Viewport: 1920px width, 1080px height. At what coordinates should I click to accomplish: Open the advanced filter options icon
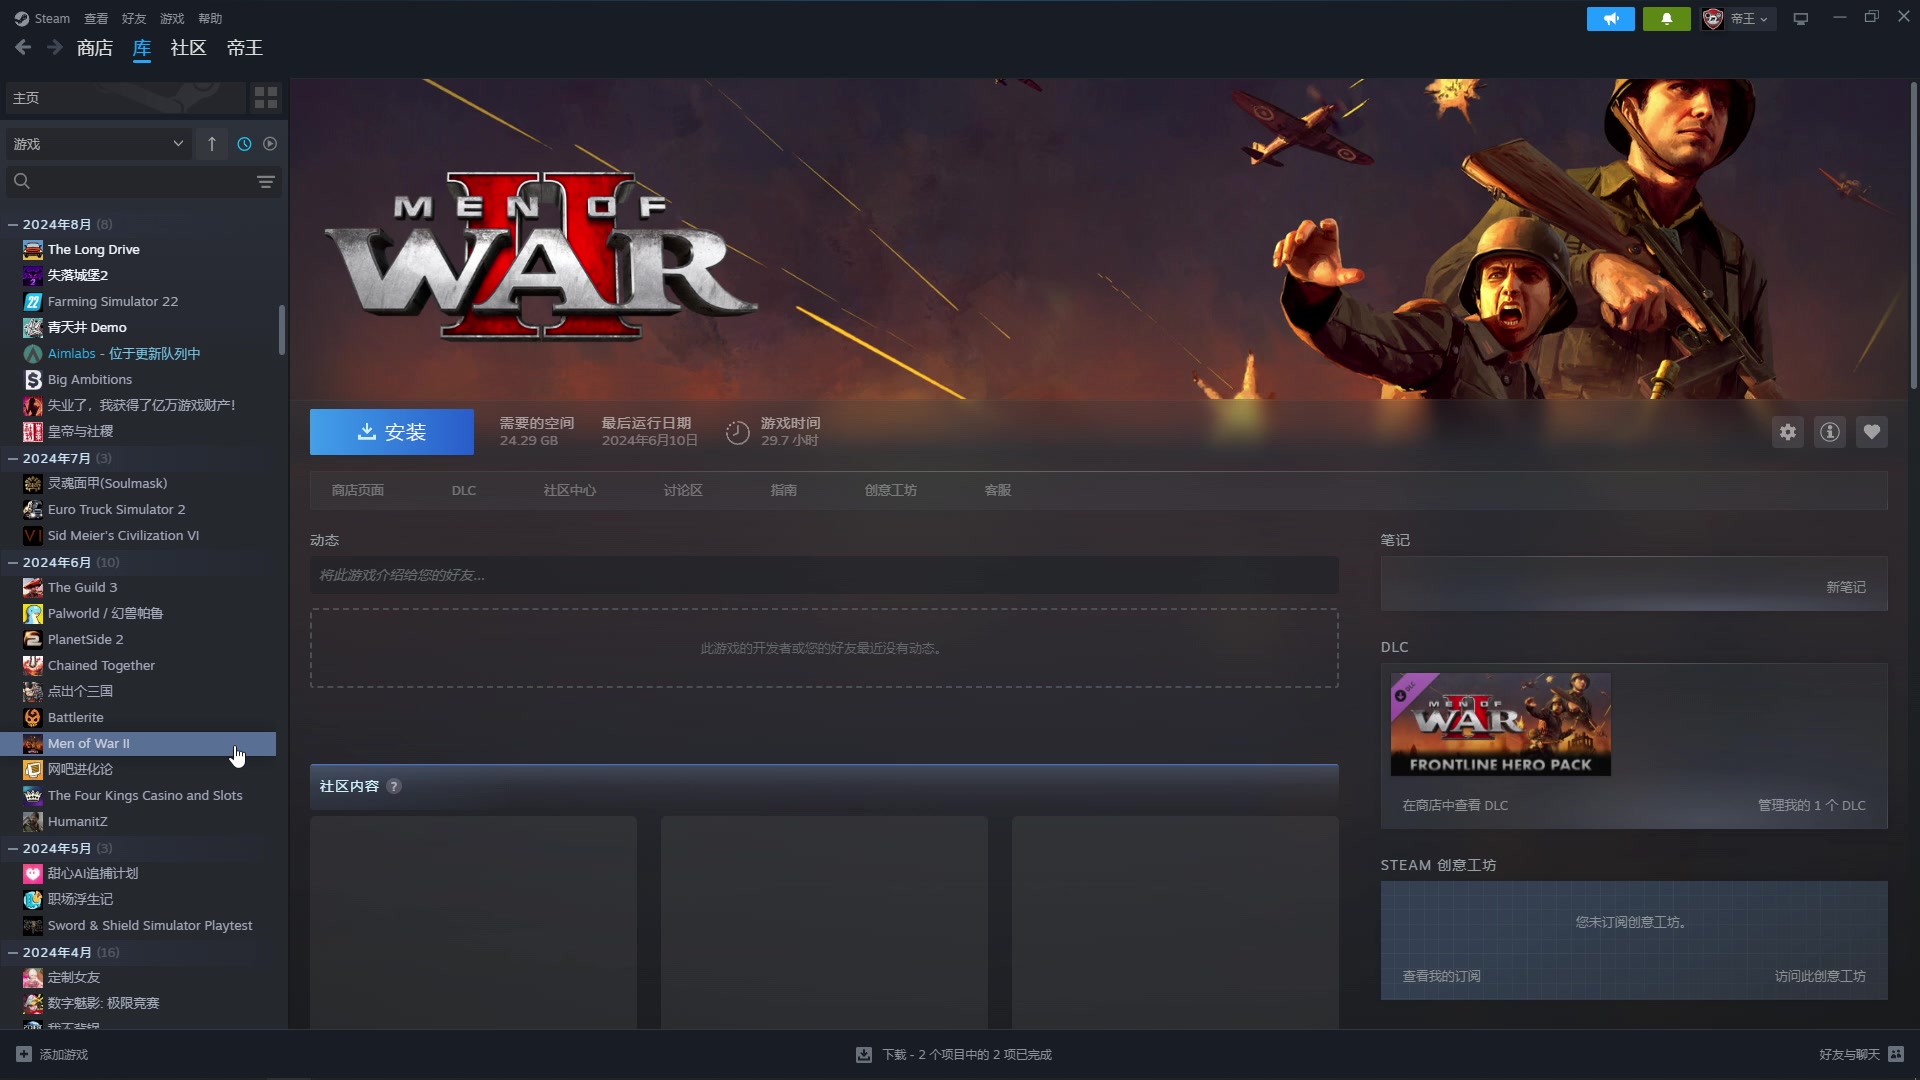click(x=265, y=181)
